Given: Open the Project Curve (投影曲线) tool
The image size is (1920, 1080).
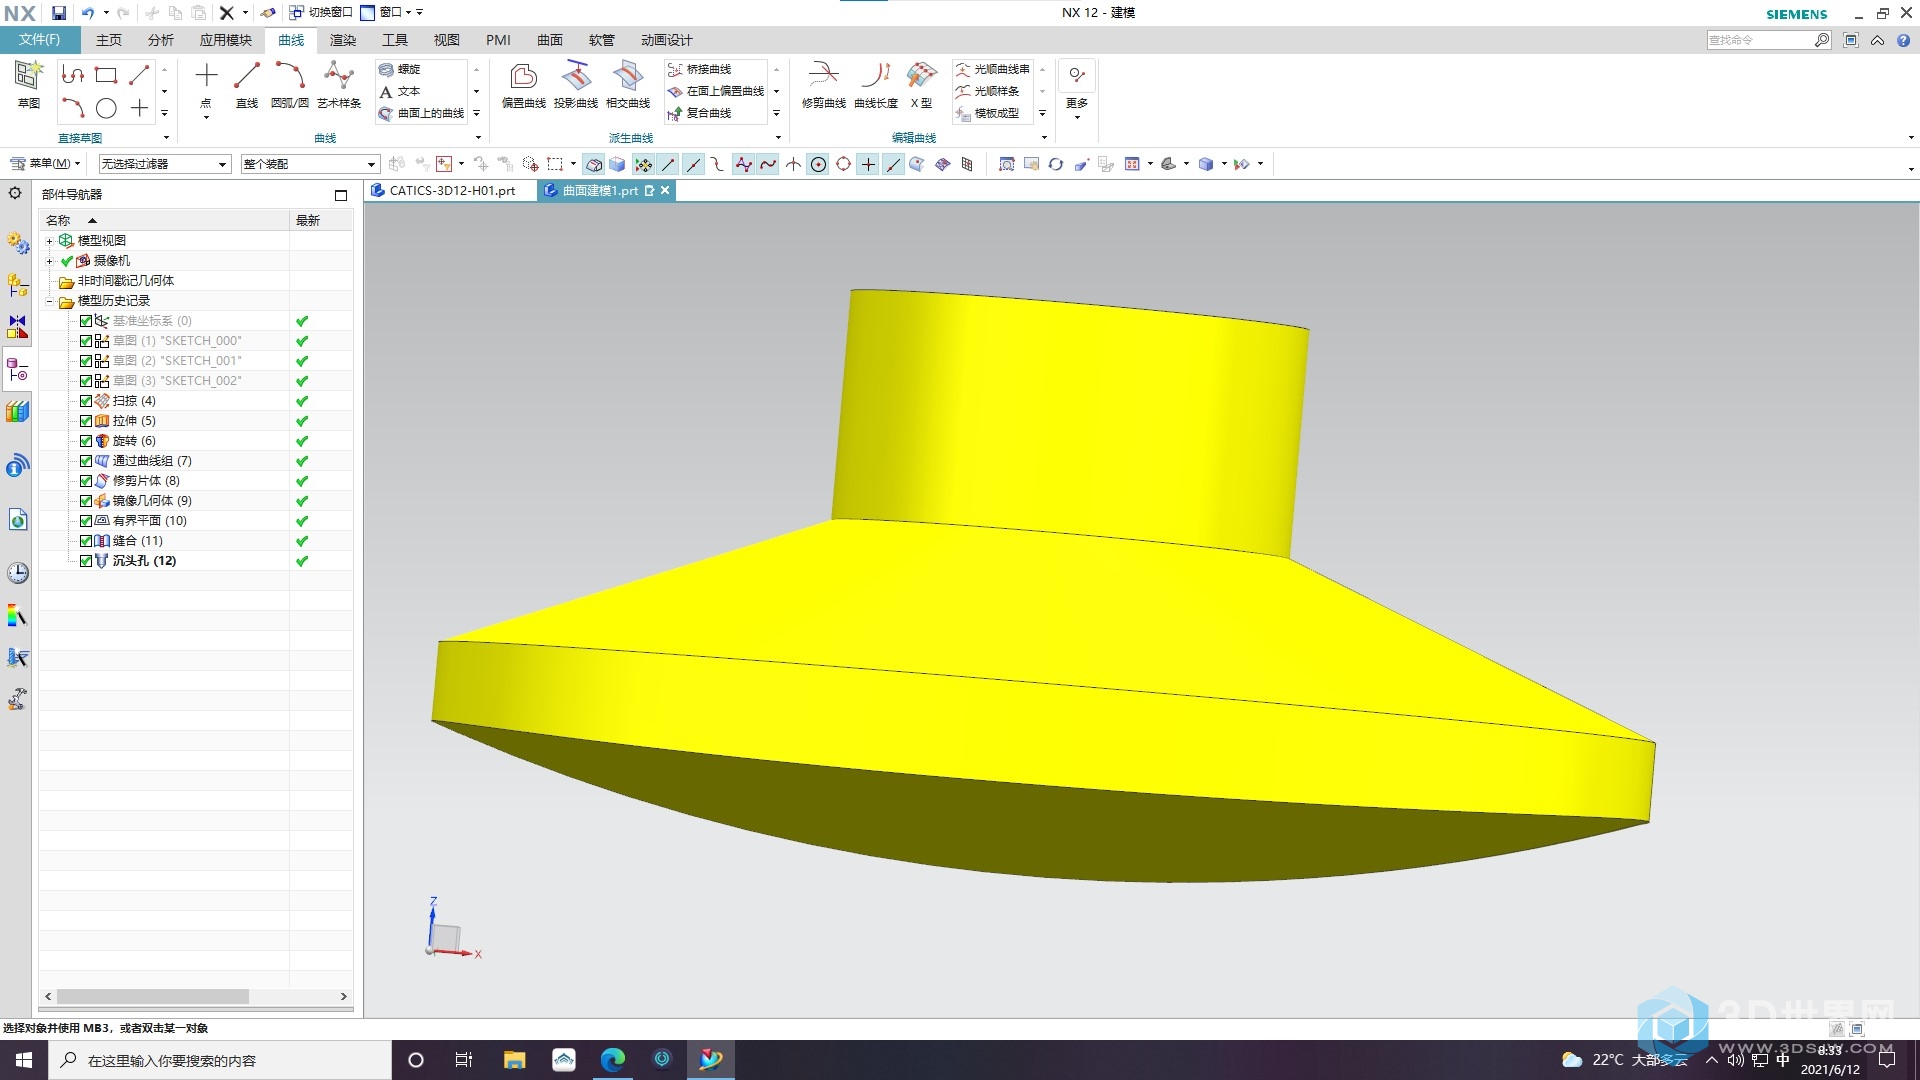Looking at the screenshot, I should tap(576, 86).
